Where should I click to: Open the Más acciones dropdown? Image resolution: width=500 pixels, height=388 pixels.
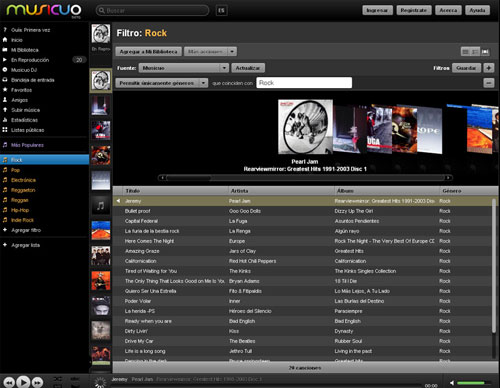pos(210,52)
